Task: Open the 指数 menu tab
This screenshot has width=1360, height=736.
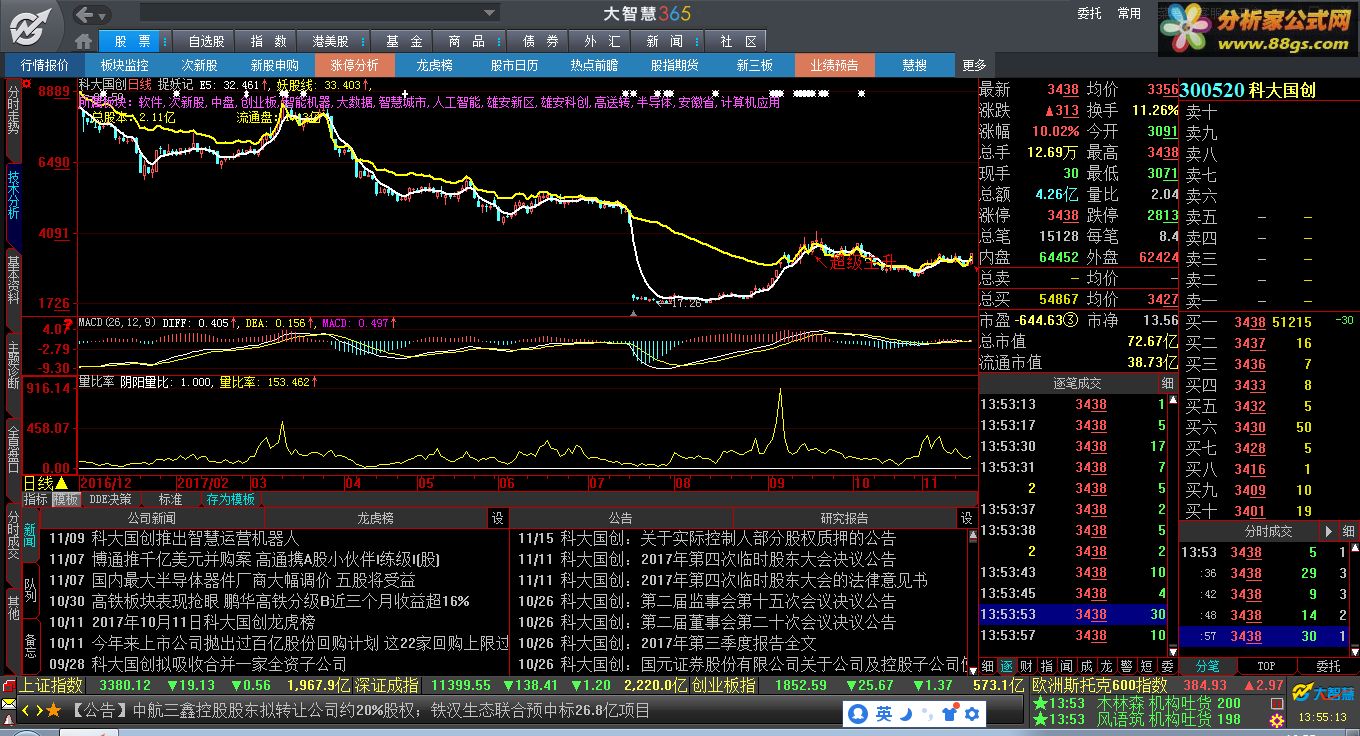Action: (x=268, y=41)
